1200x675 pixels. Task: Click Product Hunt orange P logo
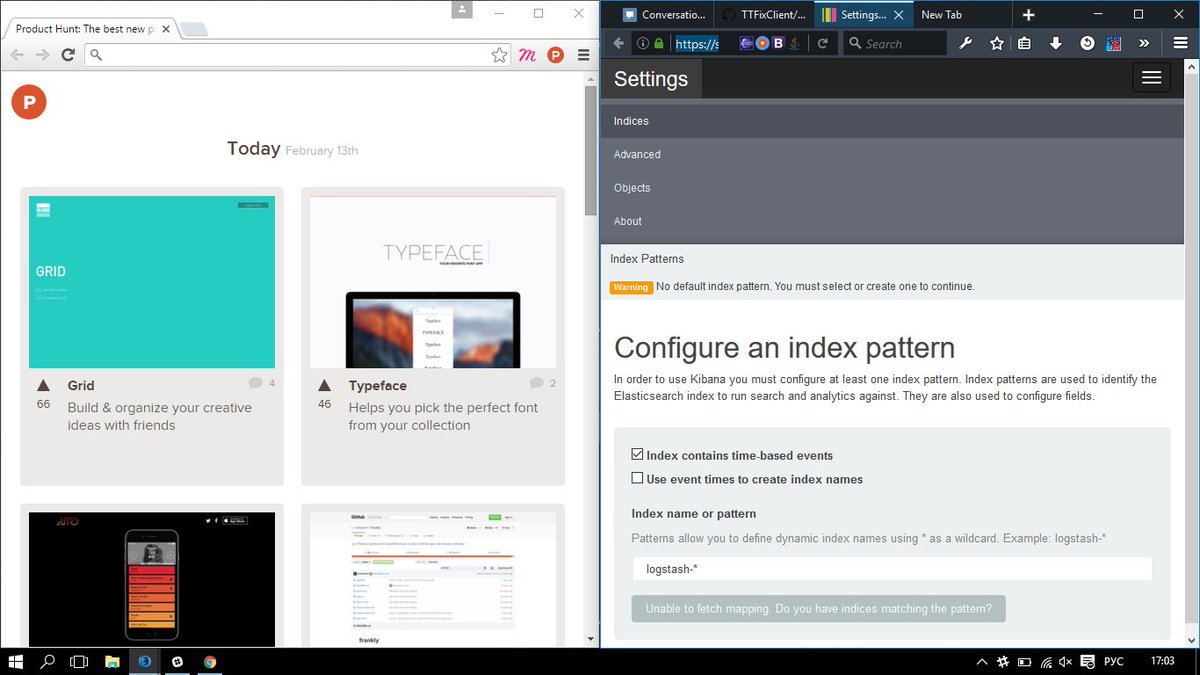pos(29,101)
